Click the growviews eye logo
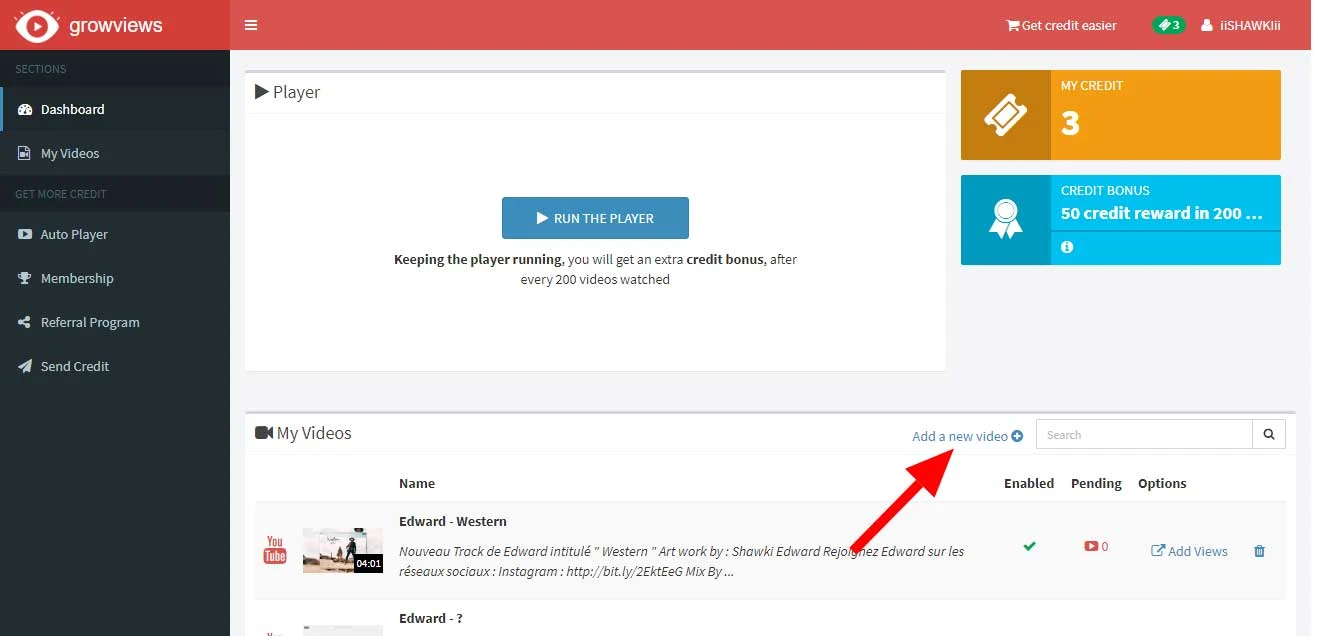The image size is (1326, 636). (x=38, y=25)
